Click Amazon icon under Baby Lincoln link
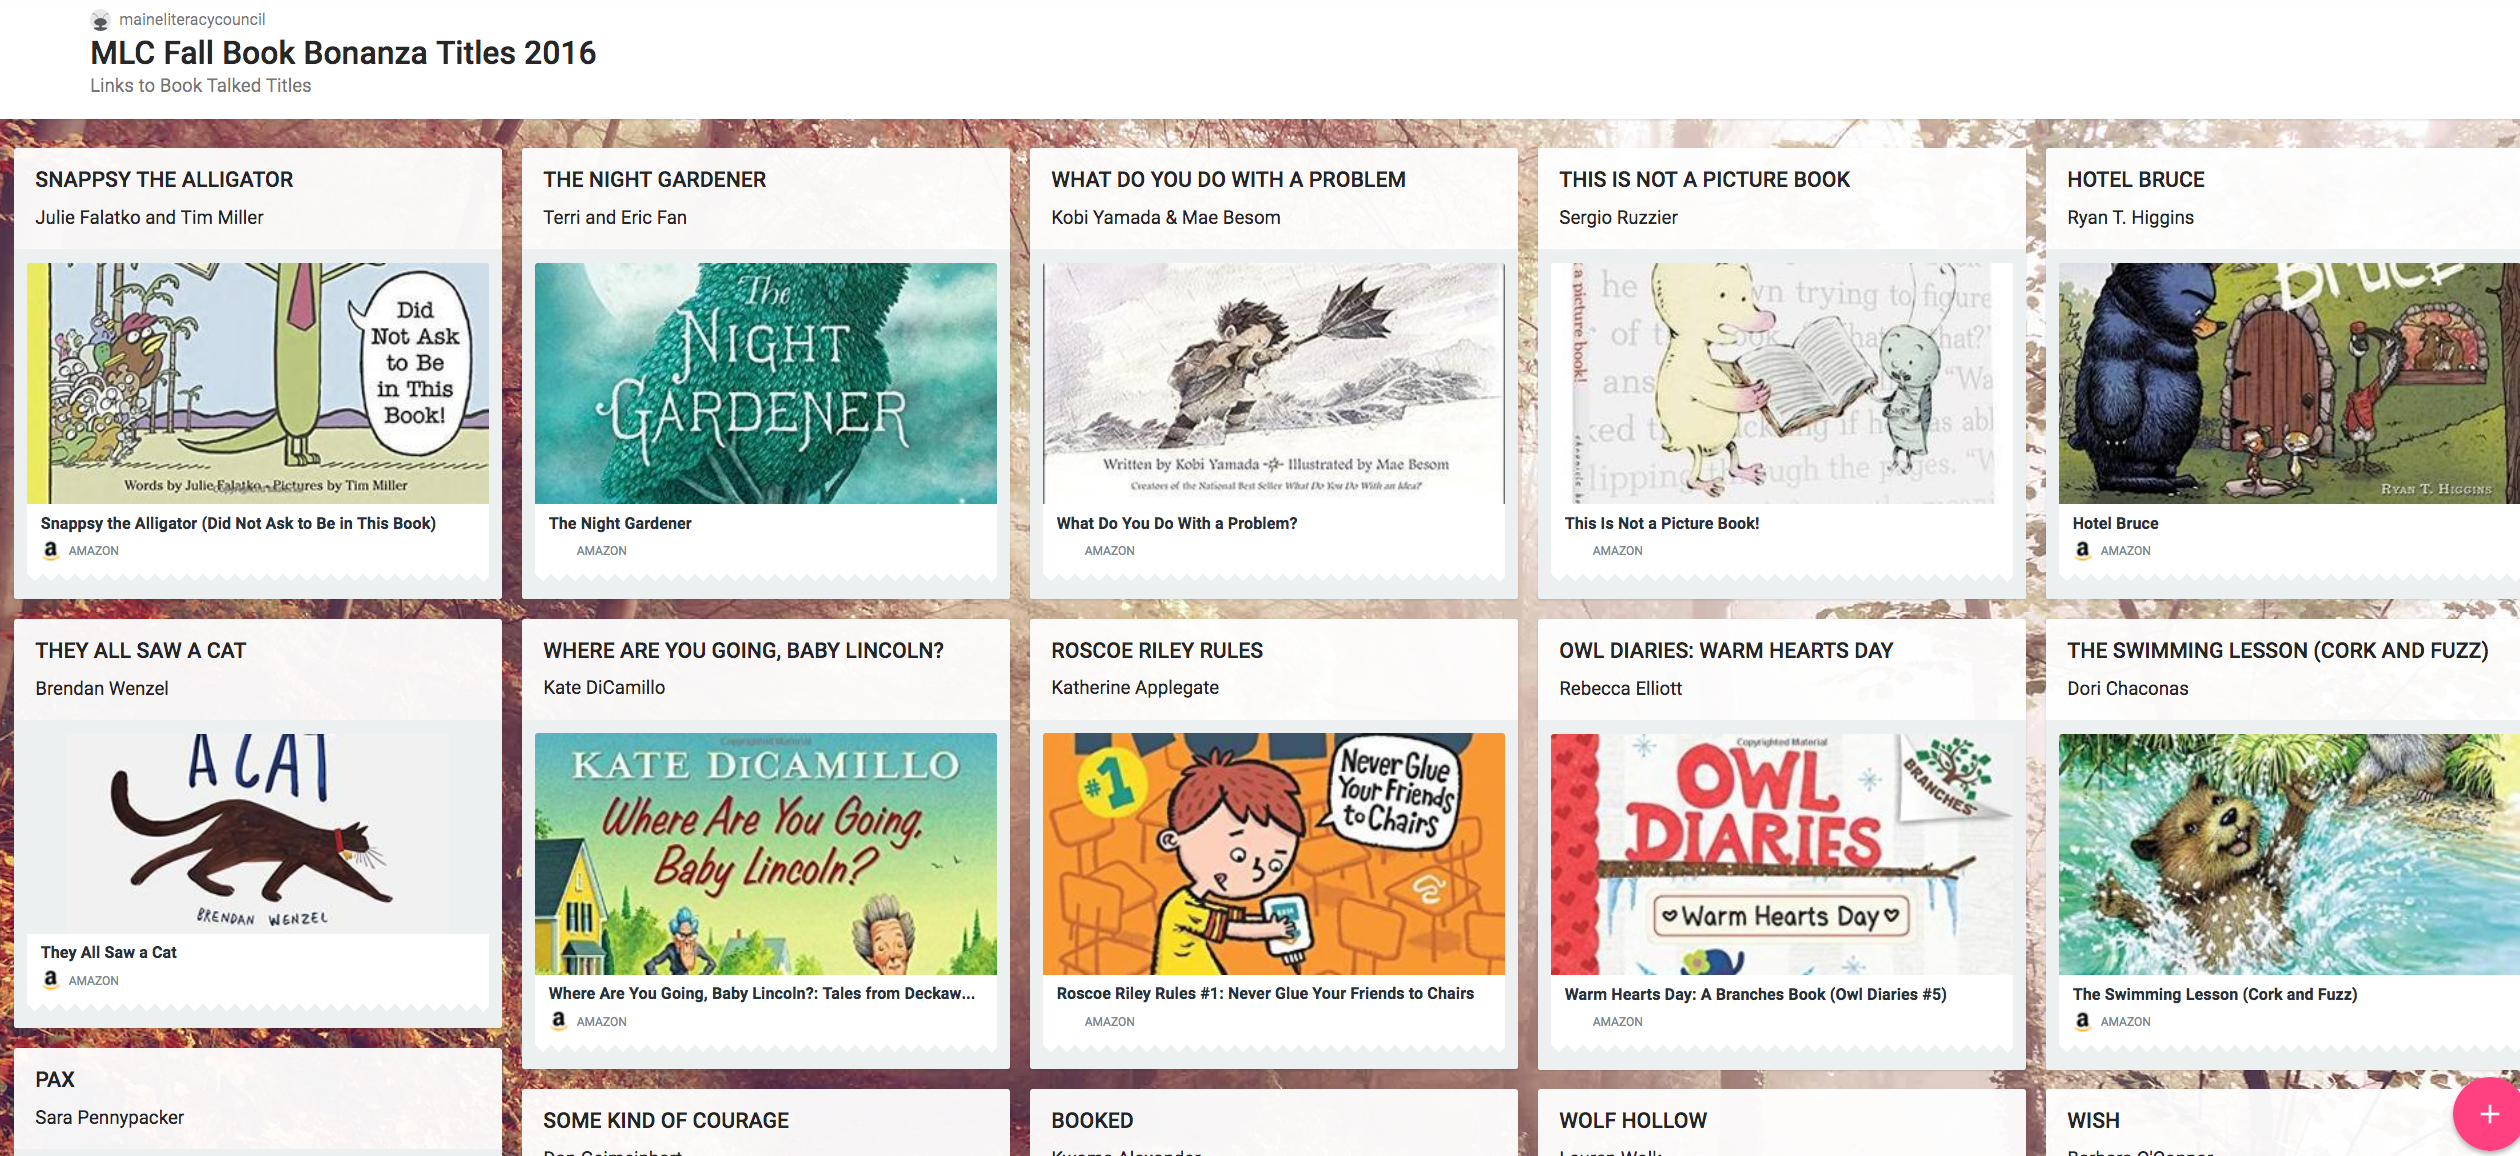Viewport: 2520px width, 1156px height. click(x=559, y=1021)
